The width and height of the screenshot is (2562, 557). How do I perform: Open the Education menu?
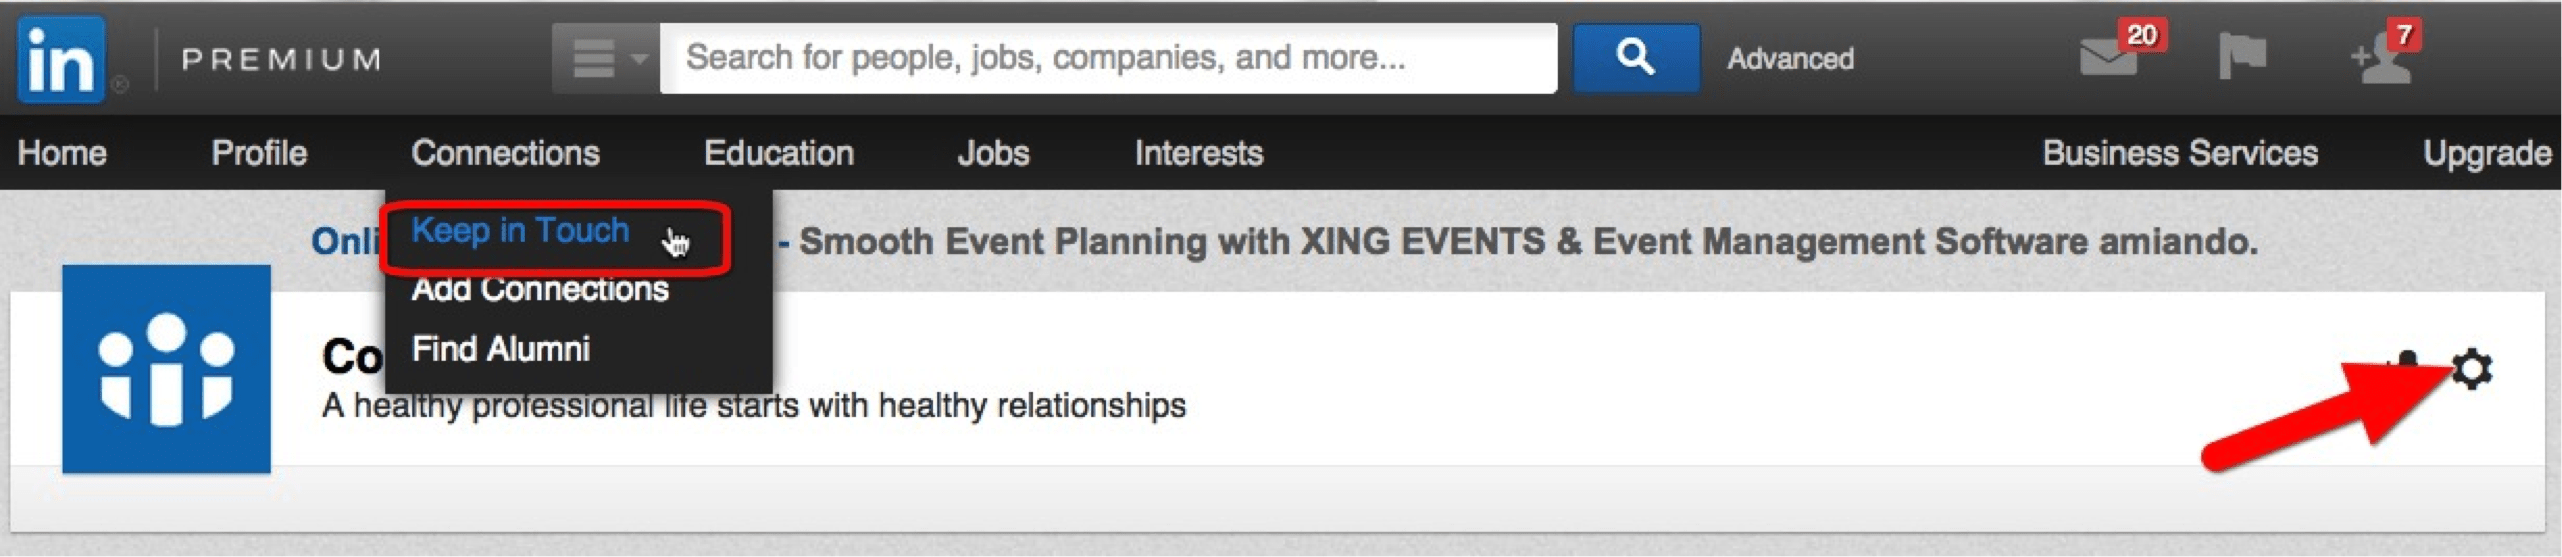point(779,153)
